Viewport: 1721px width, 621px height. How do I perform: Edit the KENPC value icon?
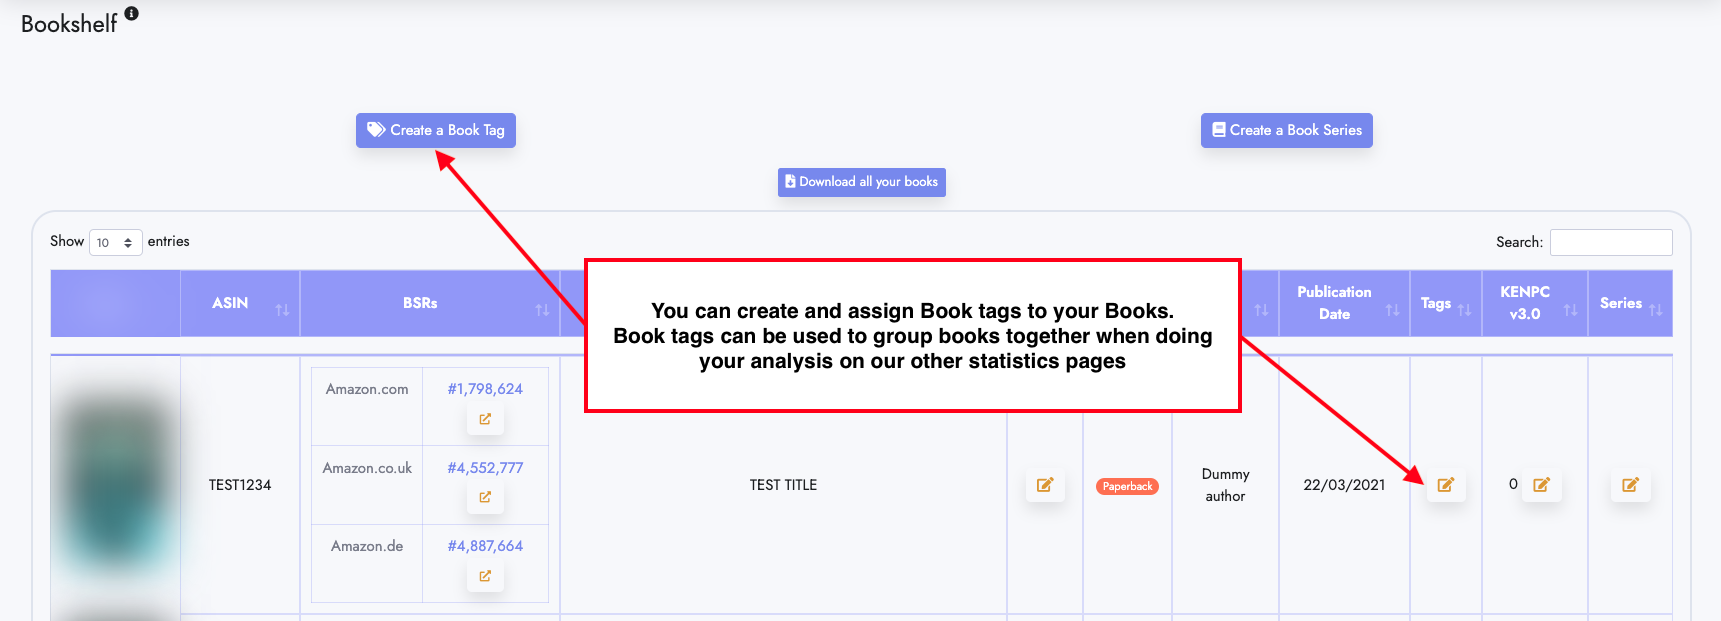(x=1541, y=485)
